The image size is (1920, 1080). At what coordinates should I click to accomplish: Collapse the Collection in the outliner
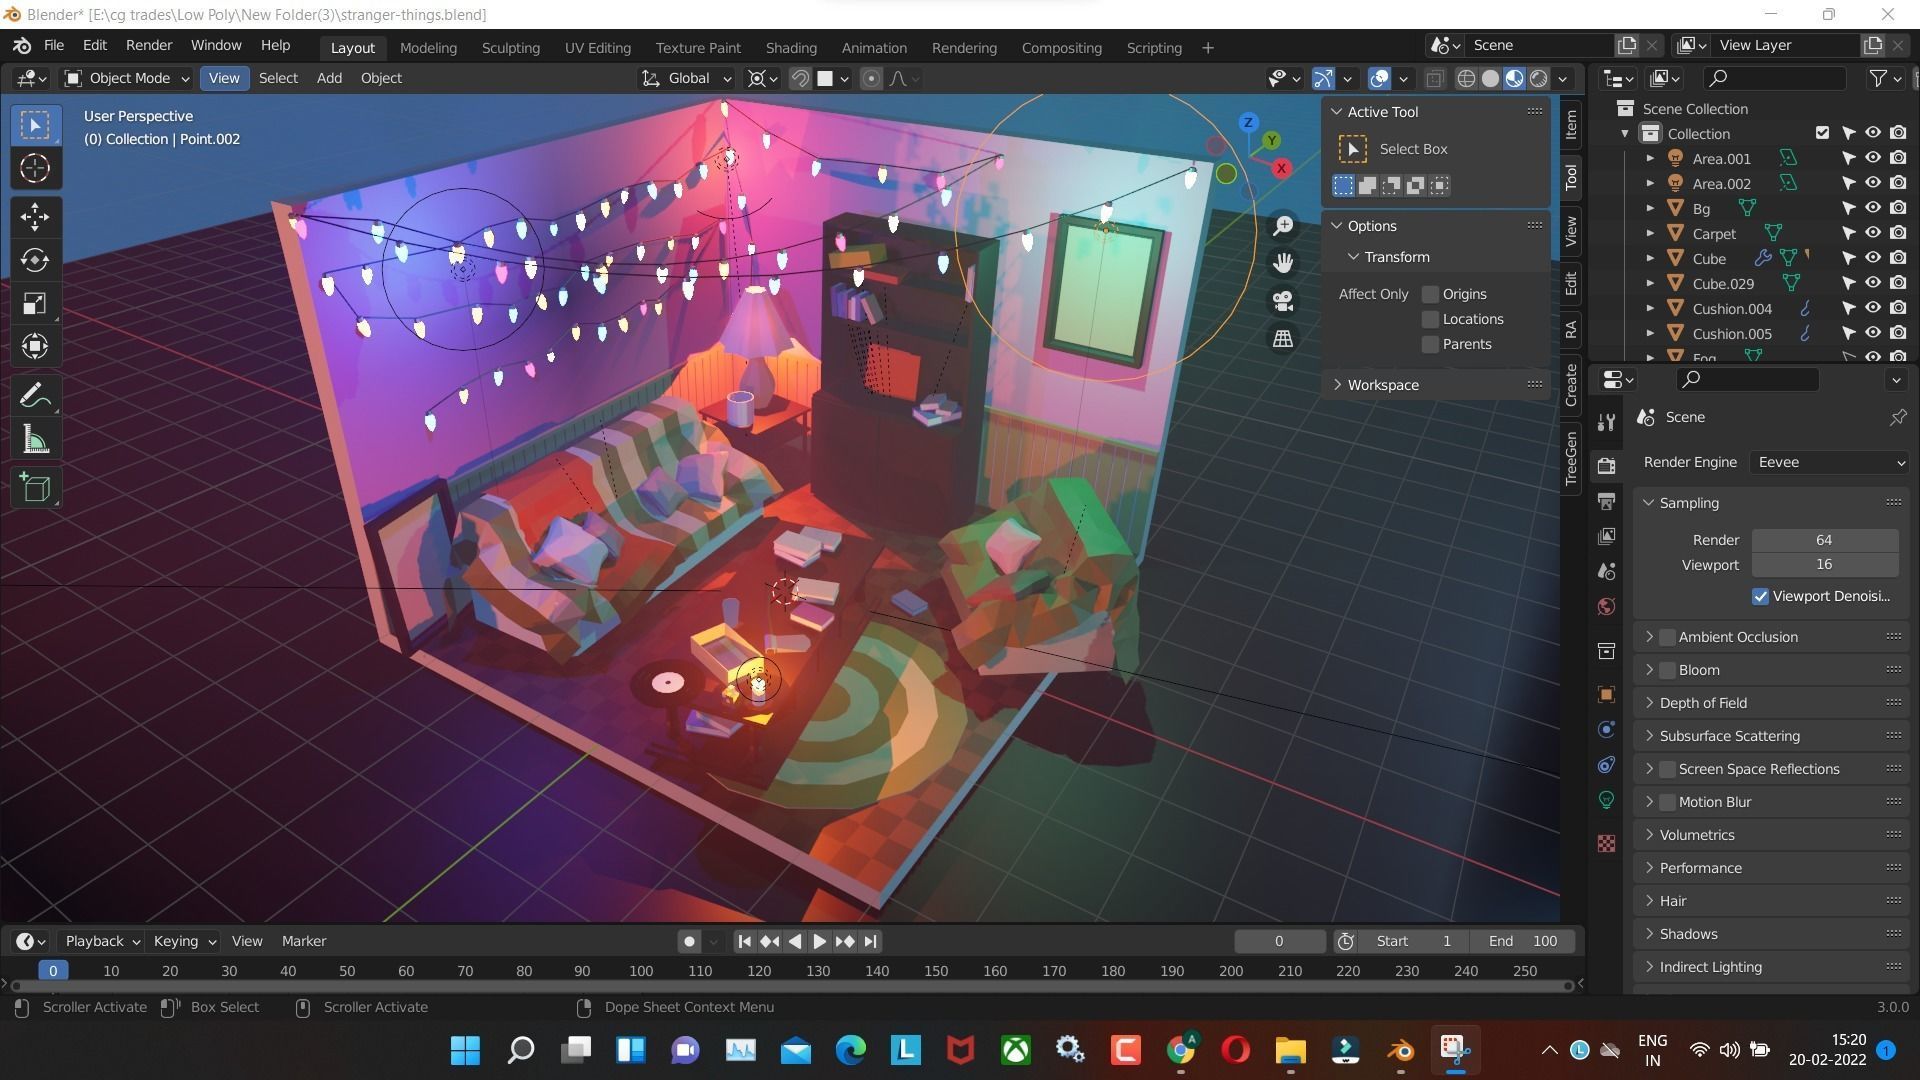coord(1625,133)
